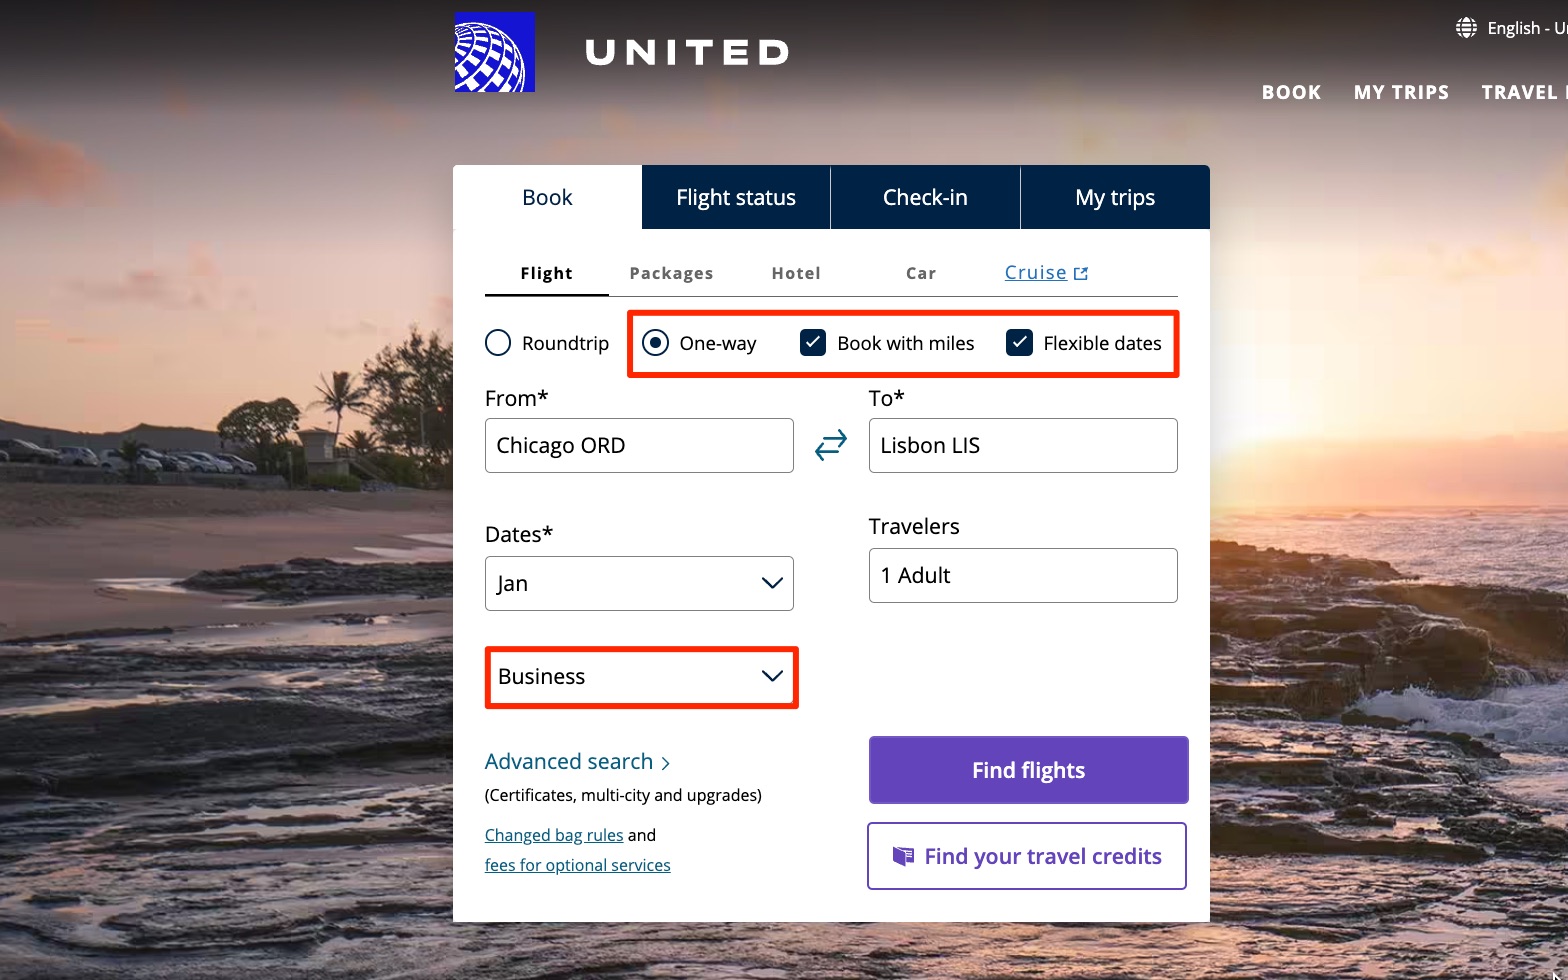This screenshot has width=1568, height=980.
Task: Uncheck the Book with miles checkbox
Action: 812,342
